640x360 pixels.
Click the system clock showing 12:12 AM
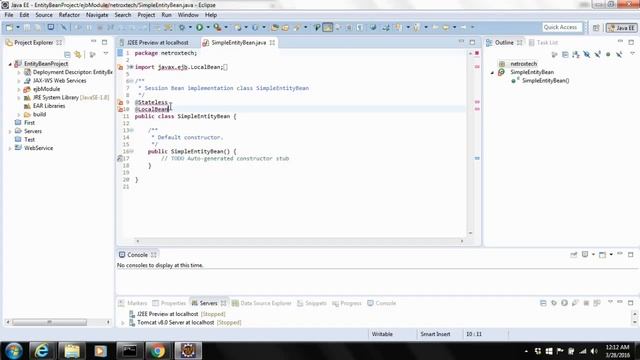(618, 347)
